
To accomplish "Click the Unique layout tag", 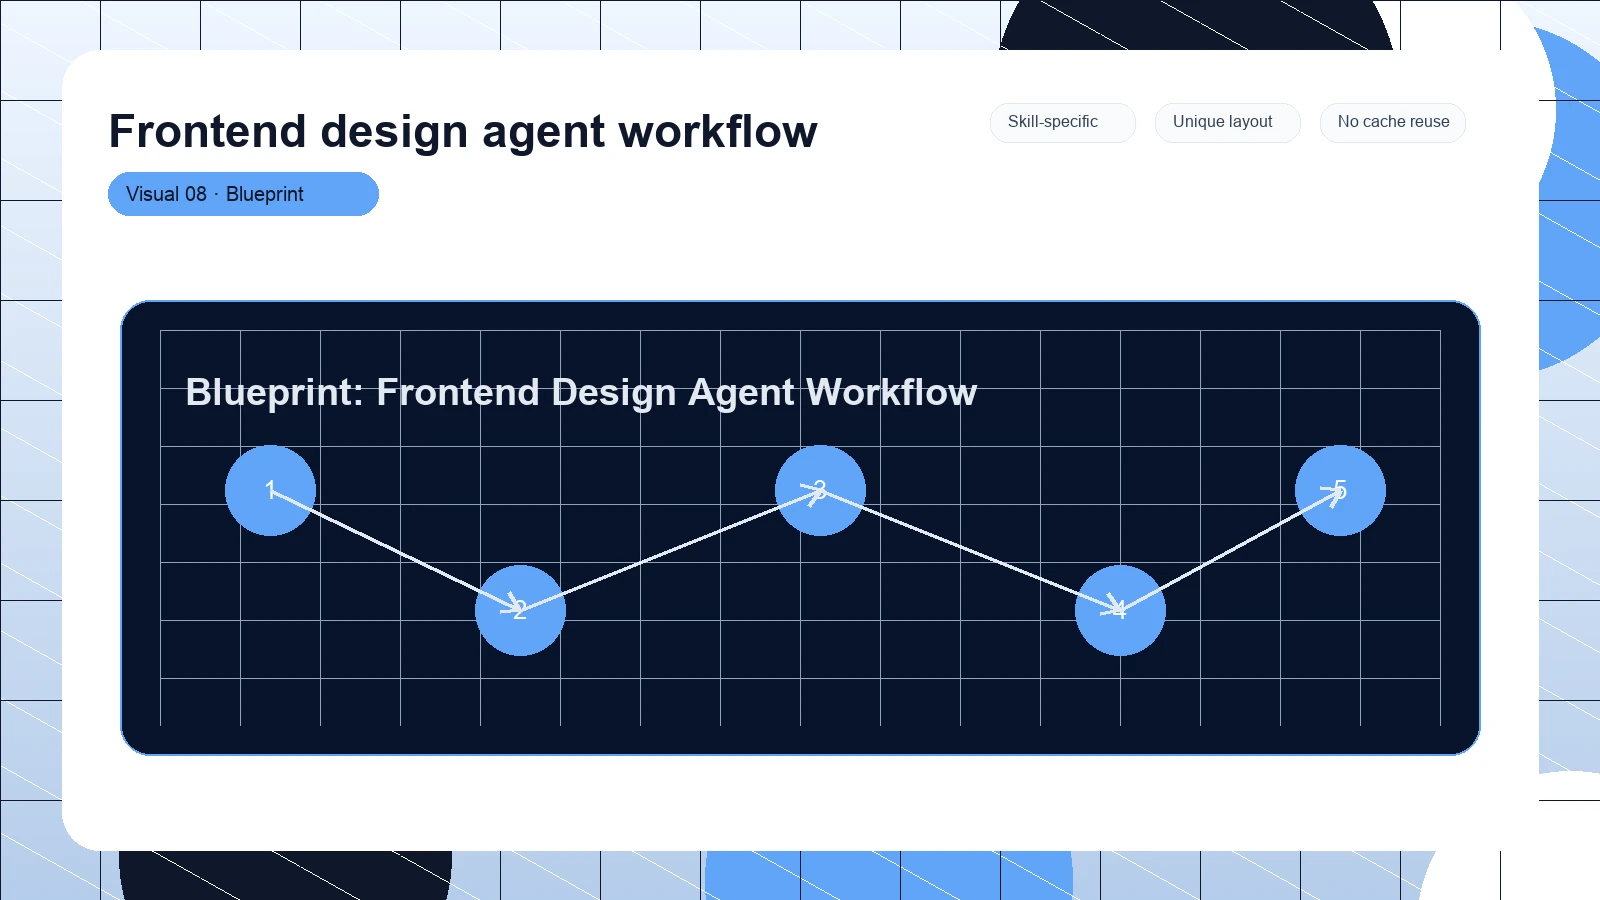I will click(x=1227, y=122).
